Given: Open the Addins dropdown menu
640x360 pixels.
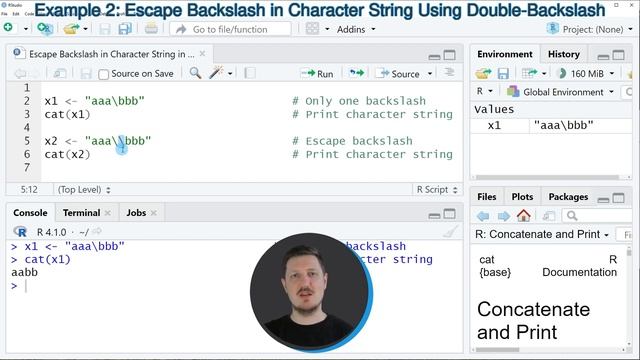Looking at the screenshot, I should (x=356, y=29).
